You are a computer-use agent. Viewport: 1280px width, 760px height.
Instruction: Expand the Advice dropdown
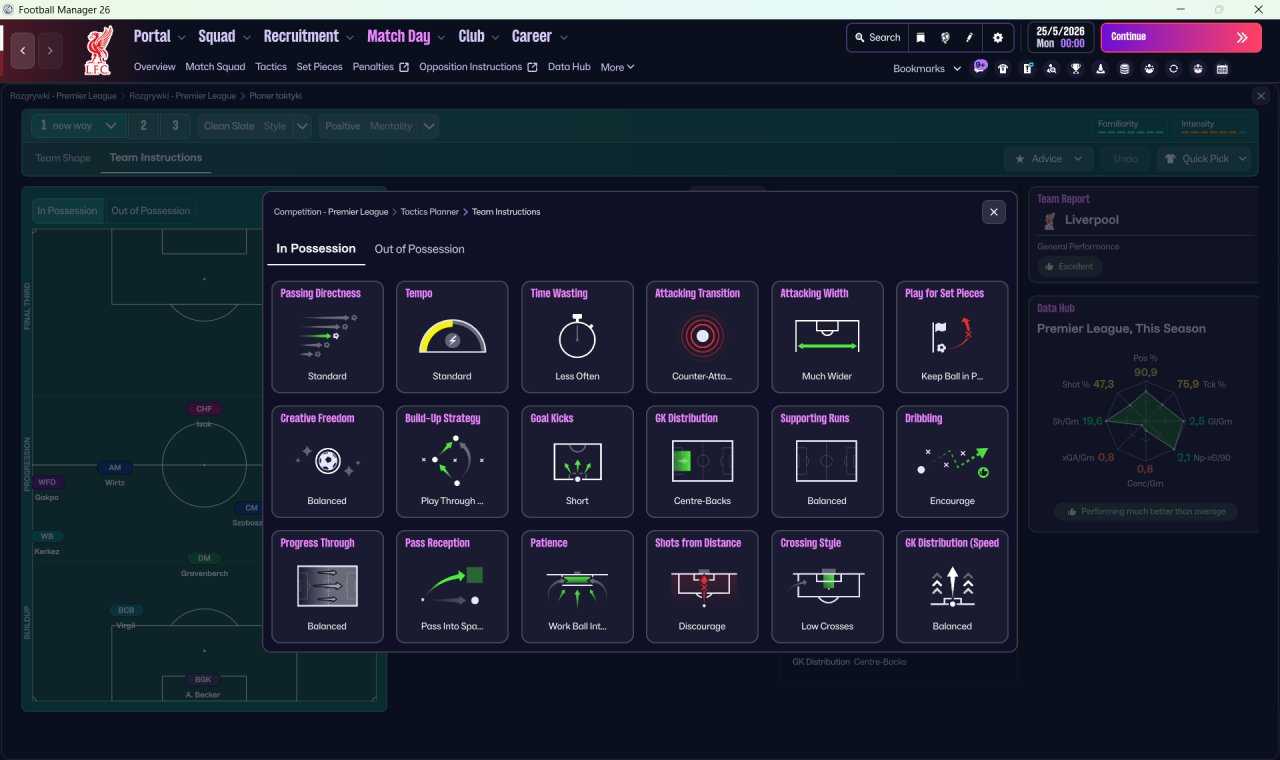pos(1049,158)
